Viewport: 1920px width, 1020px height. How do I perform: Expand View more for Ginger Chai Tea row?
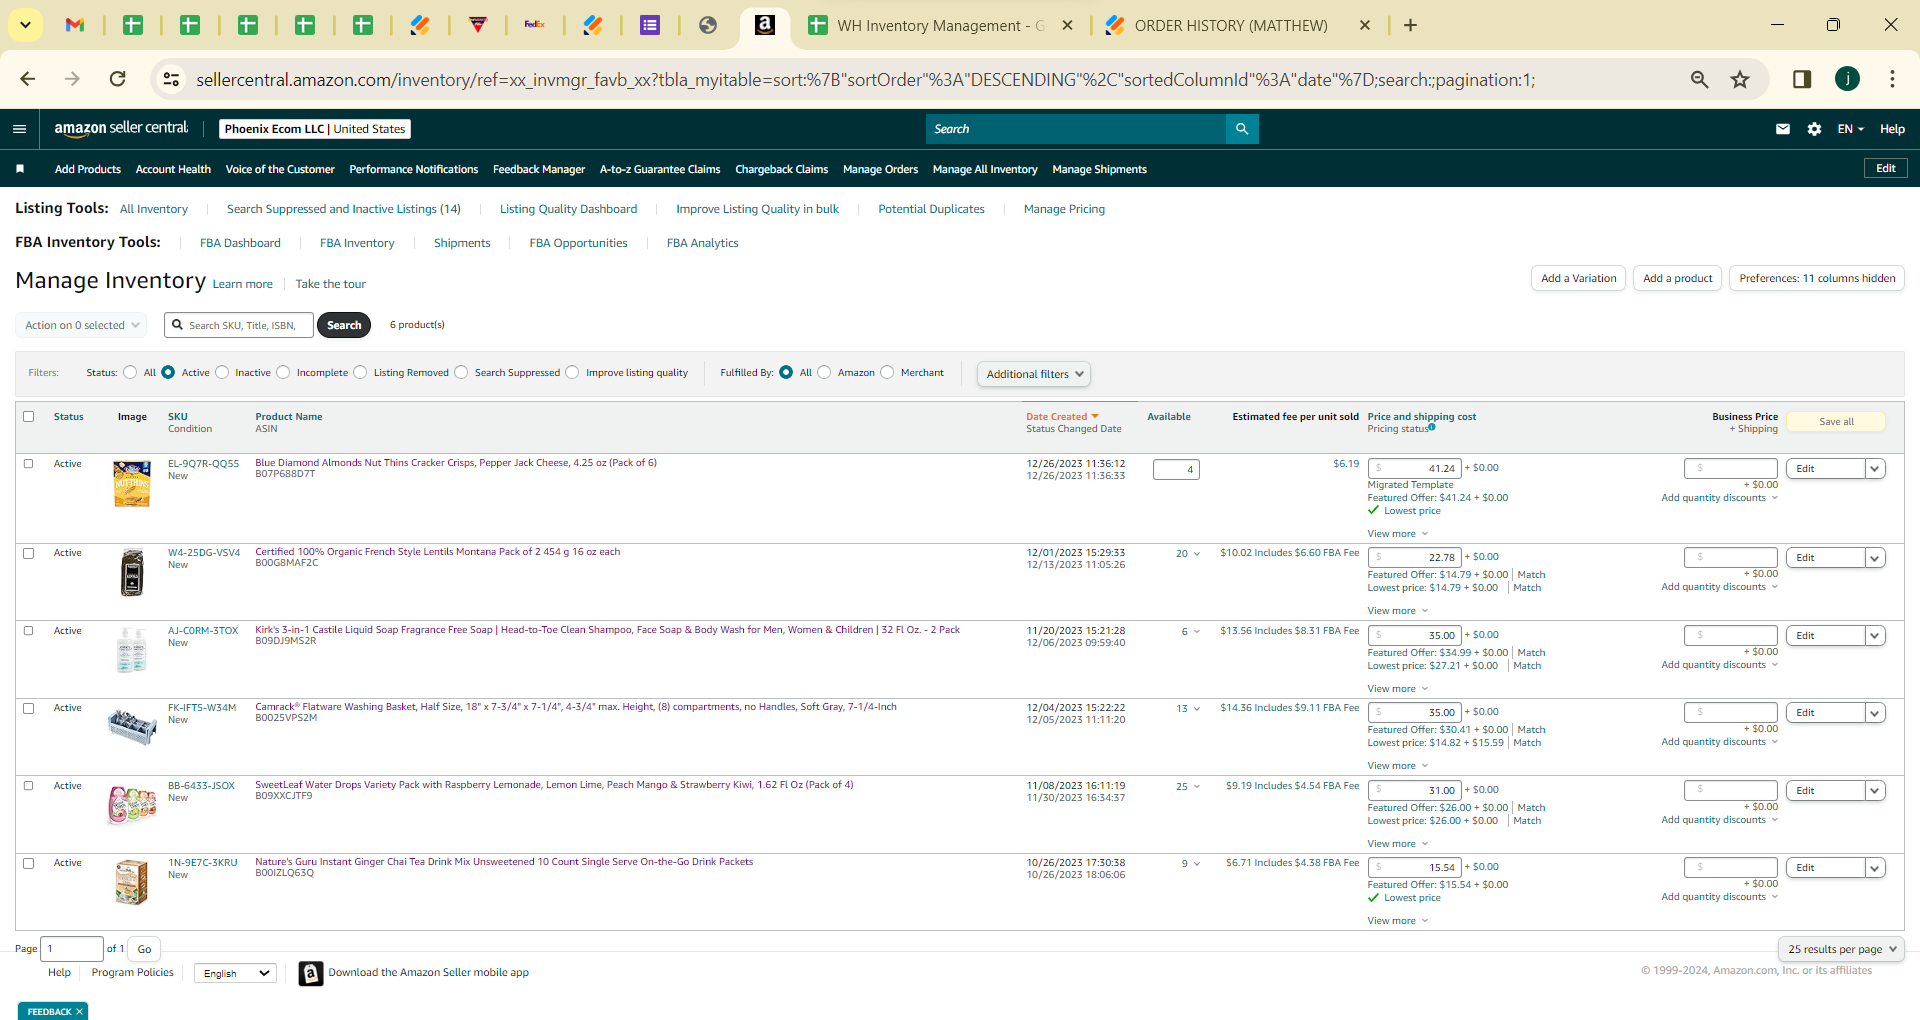coord(1398,921)
